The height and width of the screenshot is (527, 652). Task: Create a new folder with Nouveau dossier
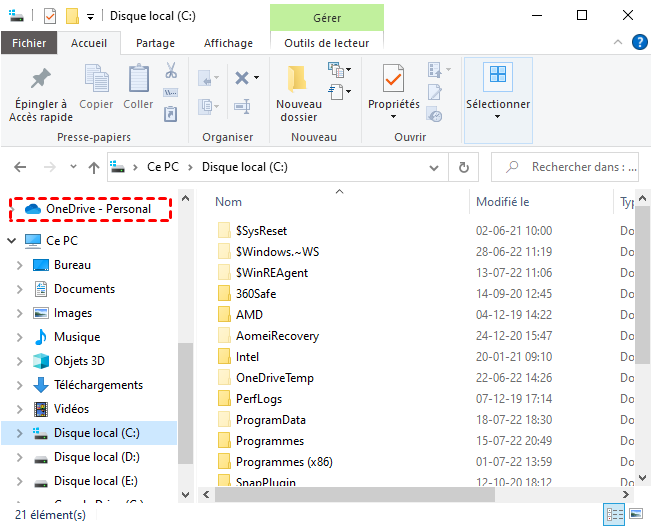coord(299,93)
